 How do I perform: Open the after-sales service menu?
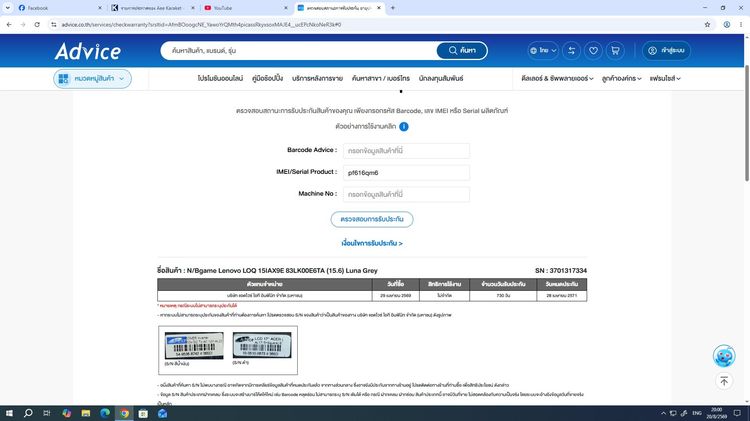coord(317,78)
